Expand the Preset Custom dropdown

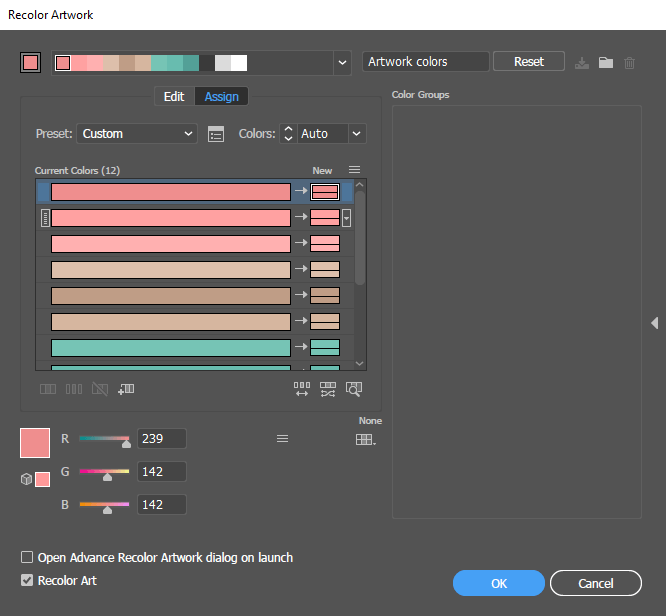tap(137, 134)
